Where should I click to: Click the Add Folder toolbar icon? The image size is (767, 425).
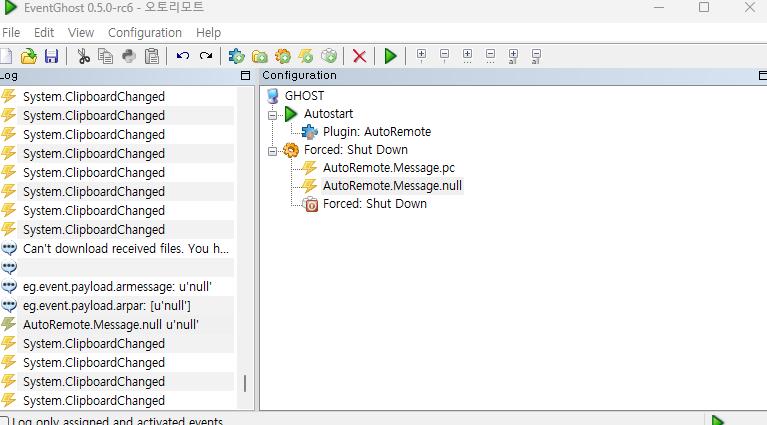pyautogui.click(x=259, y=56)
